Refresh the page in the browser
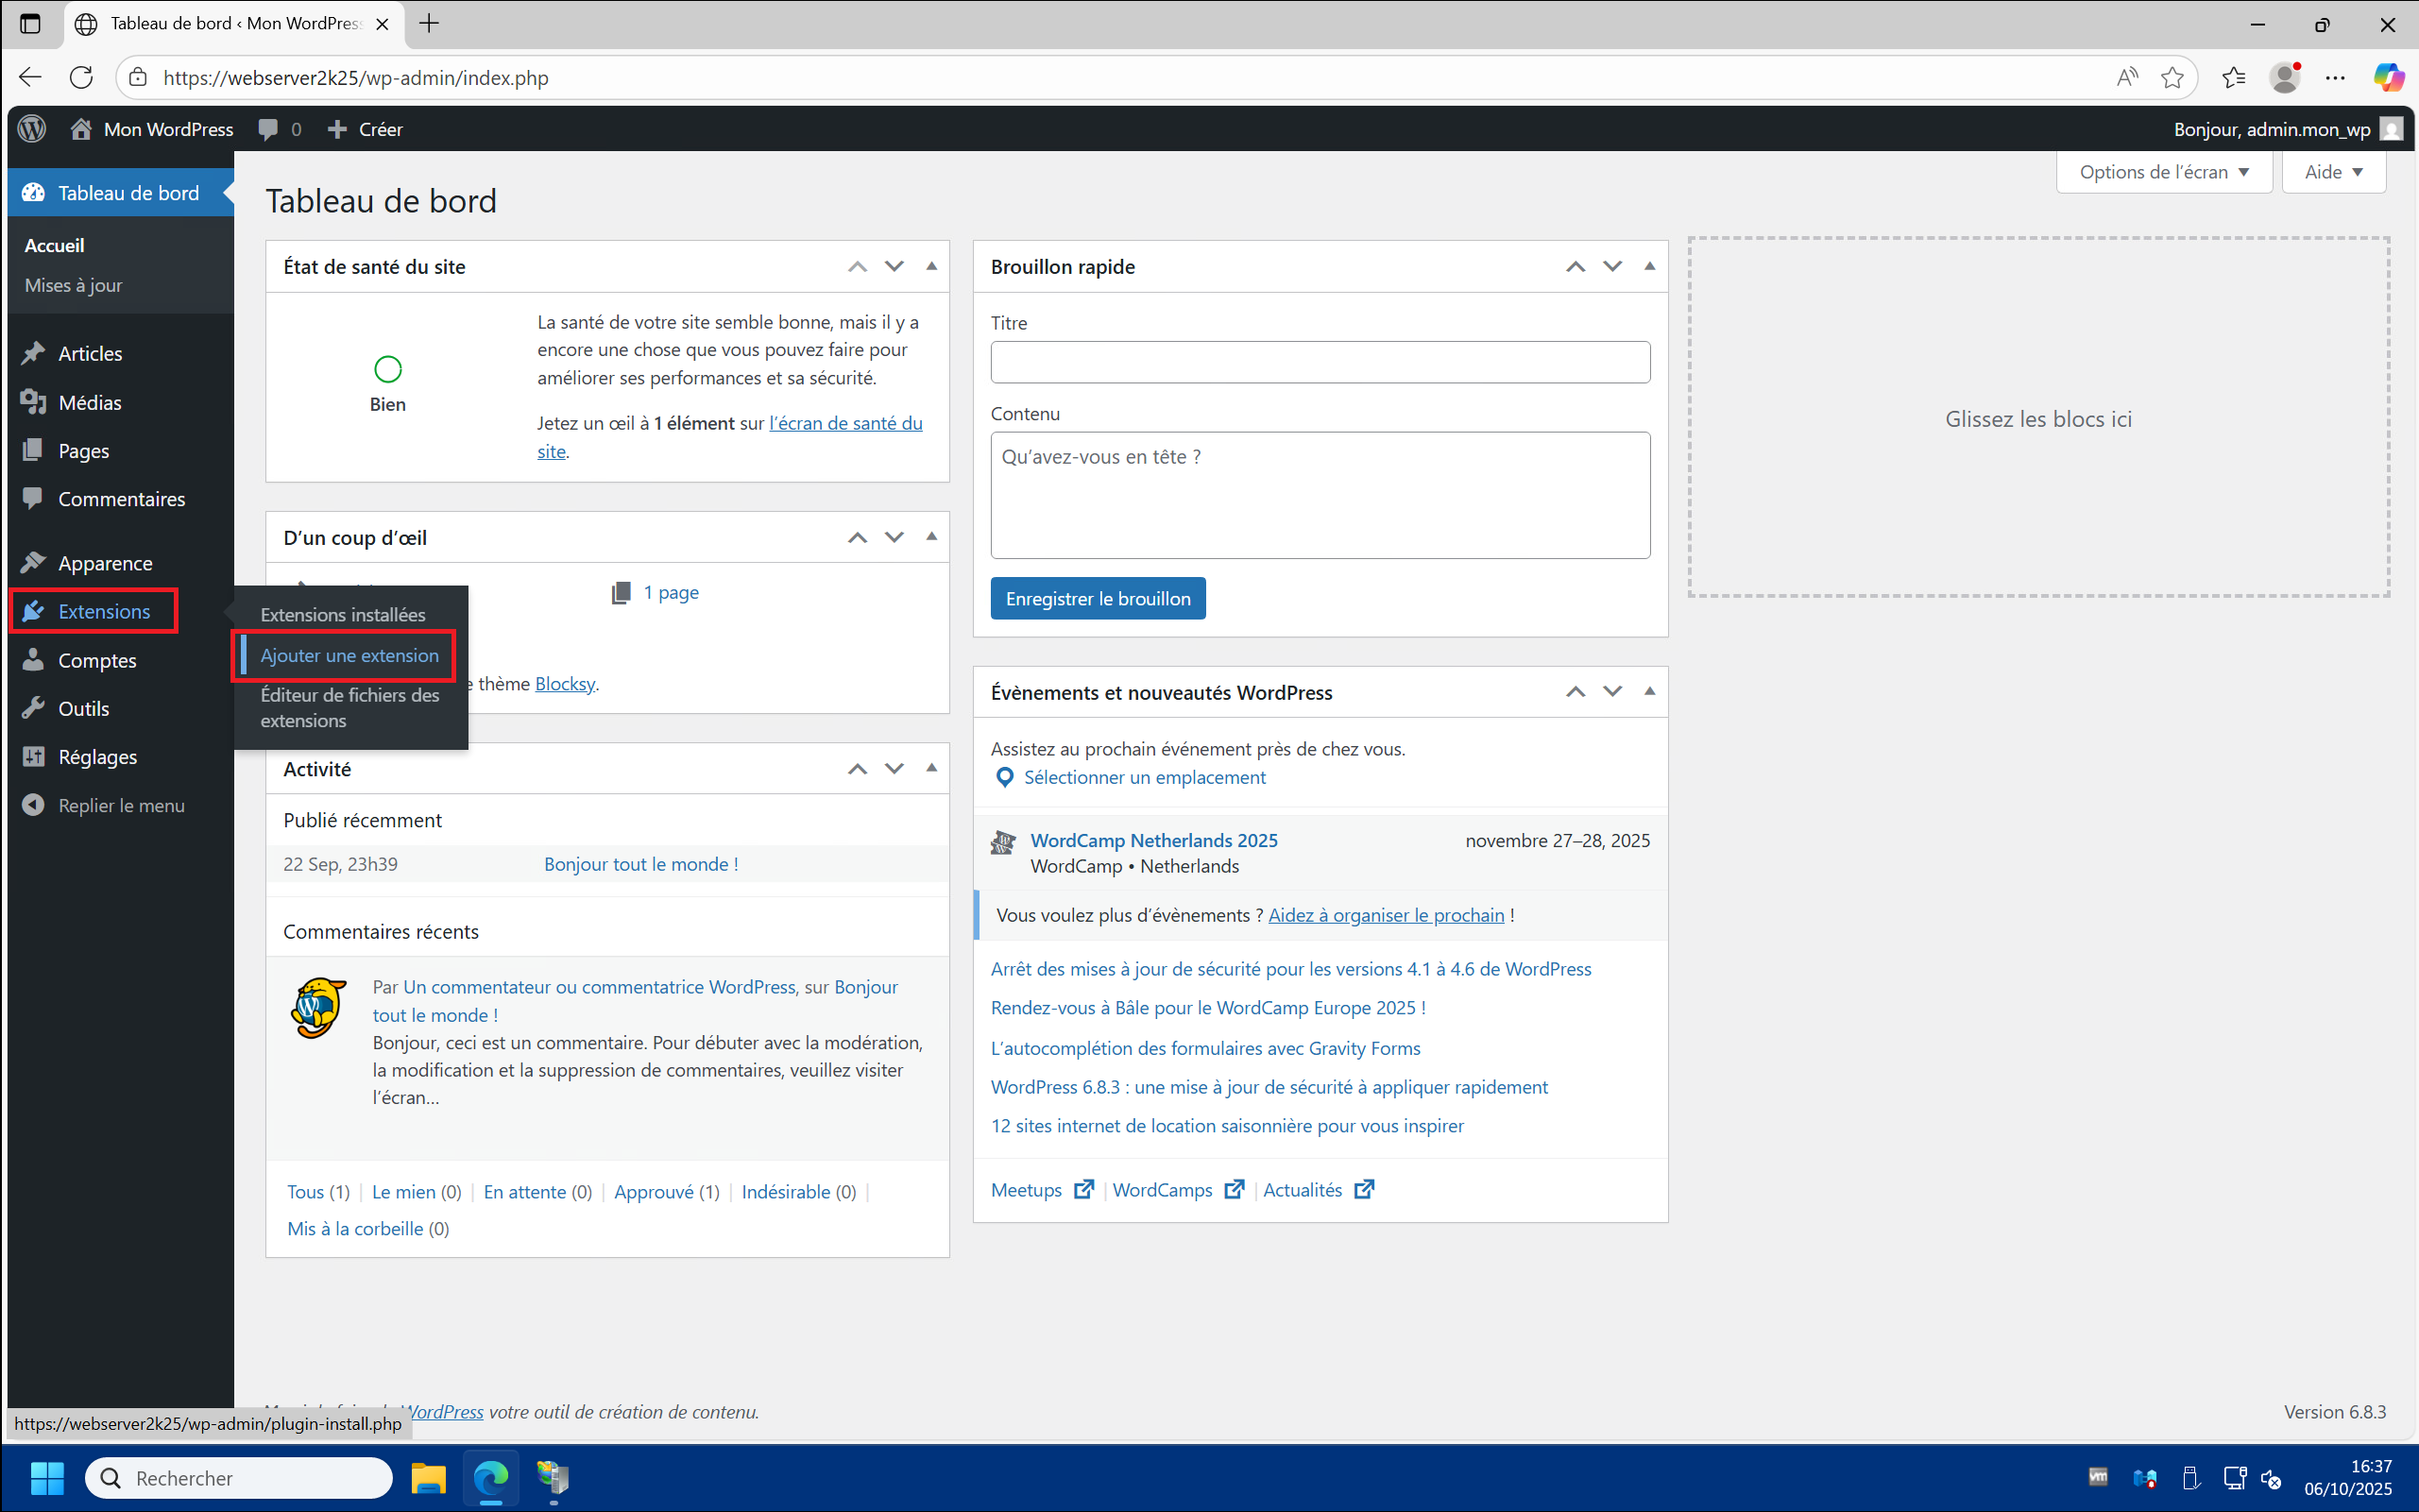The height and width of the screenshot is (1512, 2419). click(x=81, y=78)
